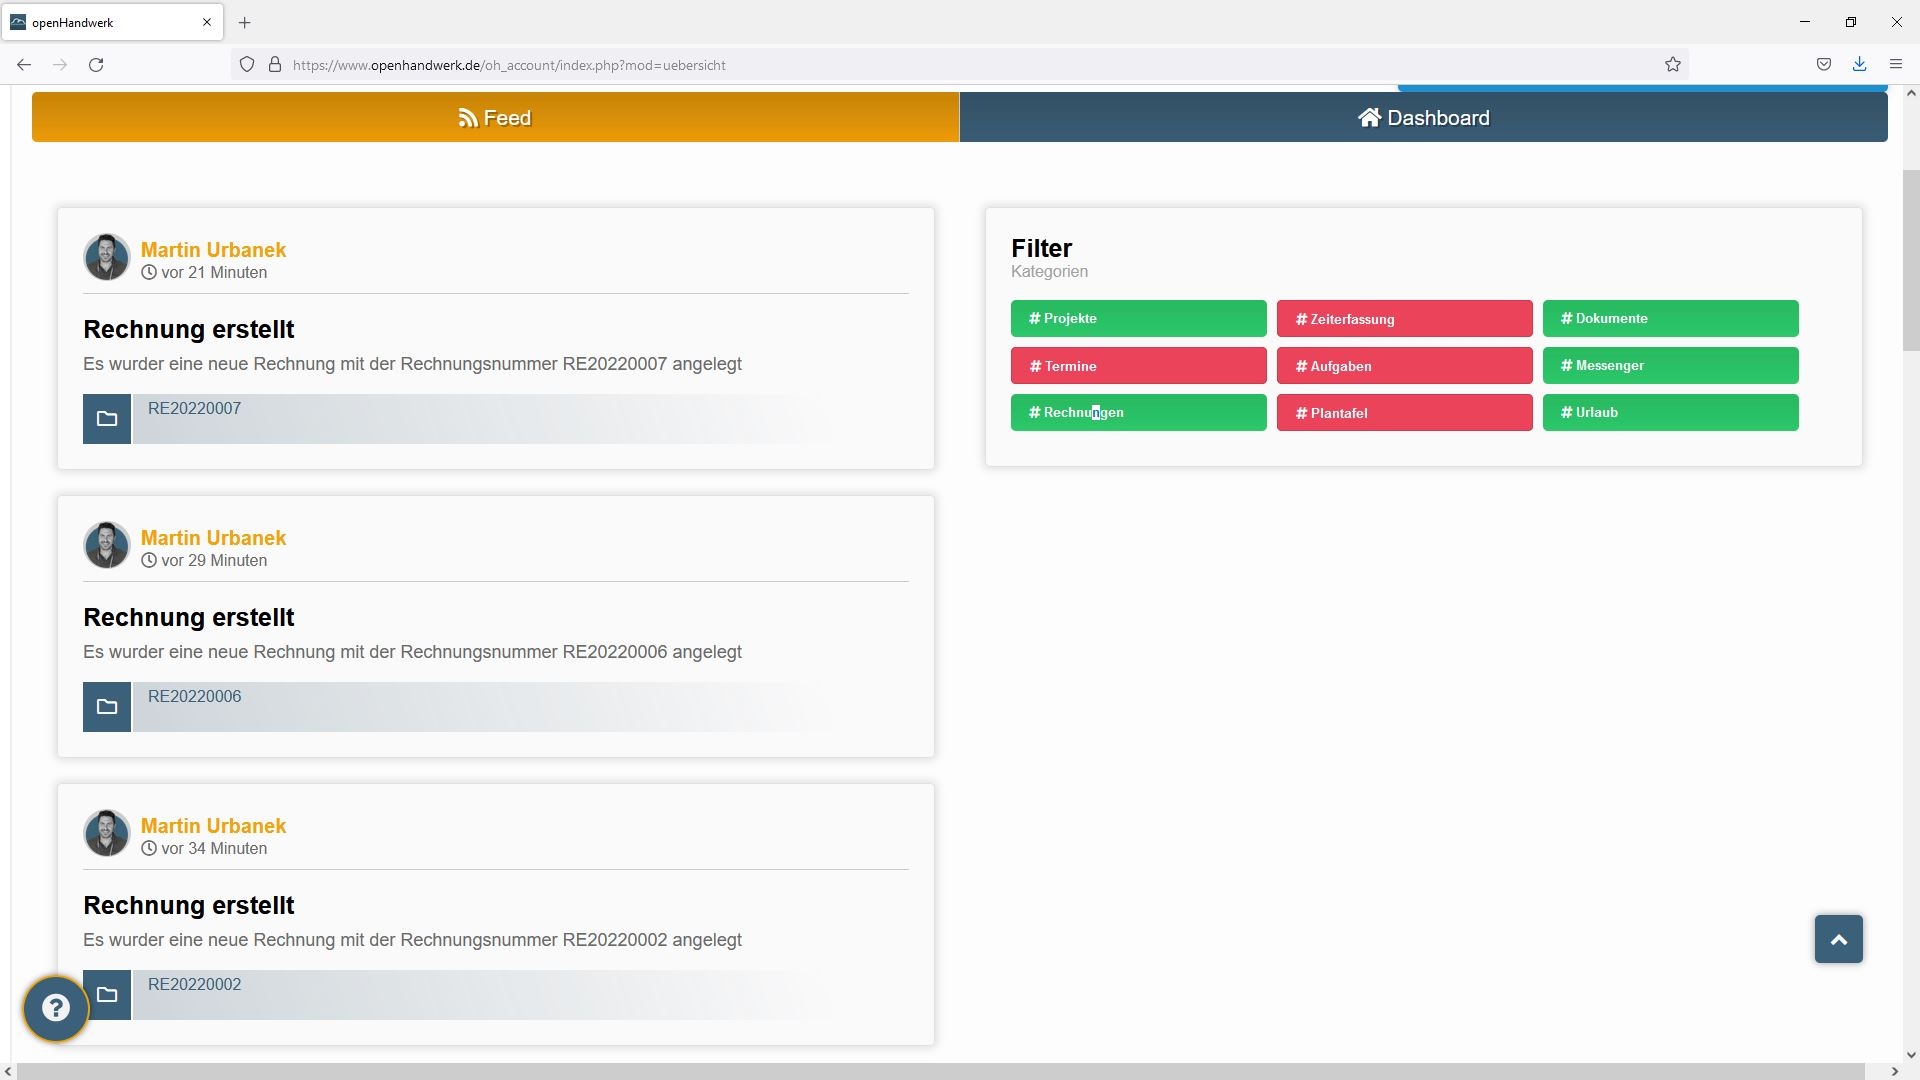Image resolution: width=1920 pixels, height=1080 pixels.
Task: Click the folder icon next to RE20220007
Action: [x=107, y=419]
